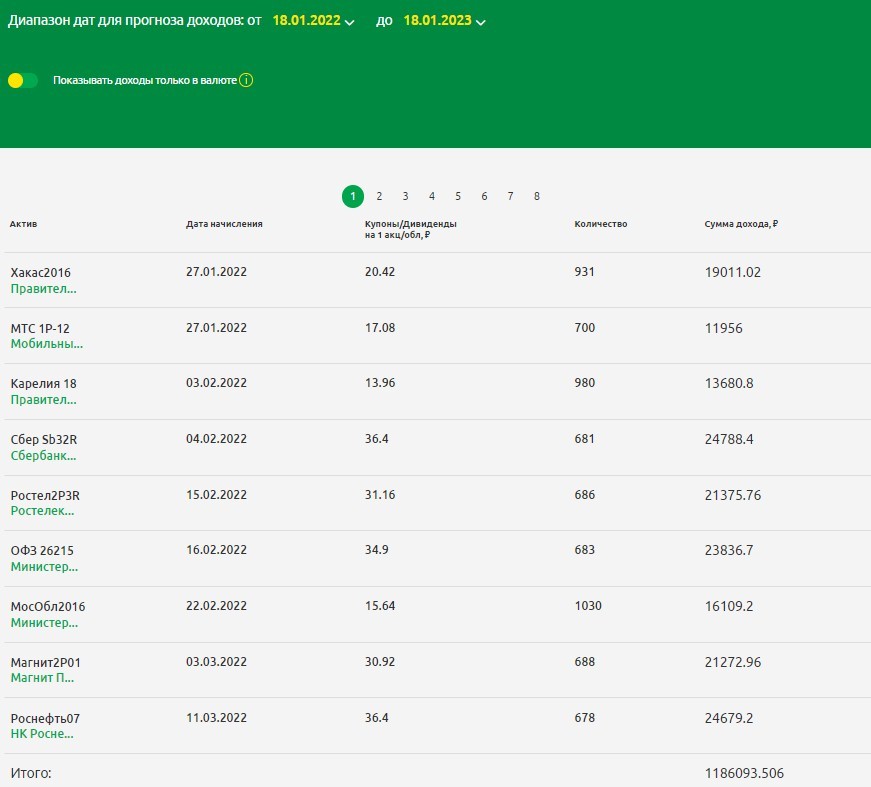The image size is (871, 787).
Task: Select page 5 in pagination
Action: (x=458, y=196)
